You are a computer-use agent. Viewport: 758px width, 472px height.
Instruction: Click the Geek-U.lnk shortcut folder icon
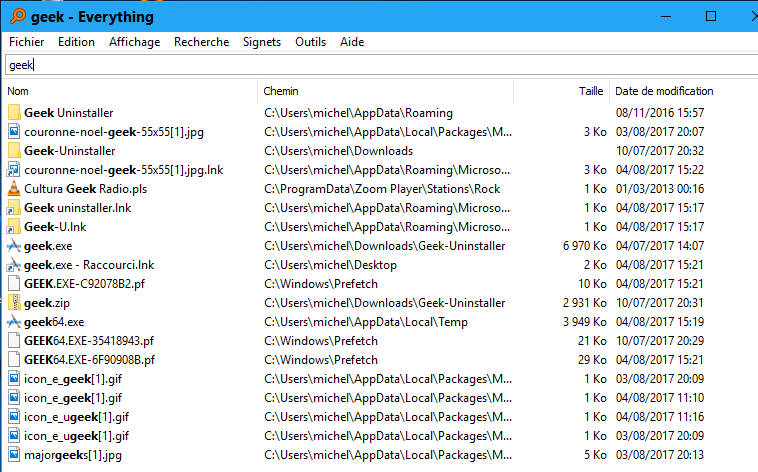click(13, 227)
